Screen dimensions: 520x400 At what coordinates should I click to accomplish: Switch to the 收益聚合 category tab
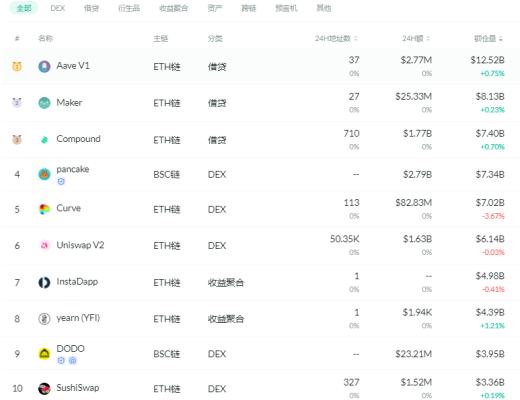[x=174, y=8]
